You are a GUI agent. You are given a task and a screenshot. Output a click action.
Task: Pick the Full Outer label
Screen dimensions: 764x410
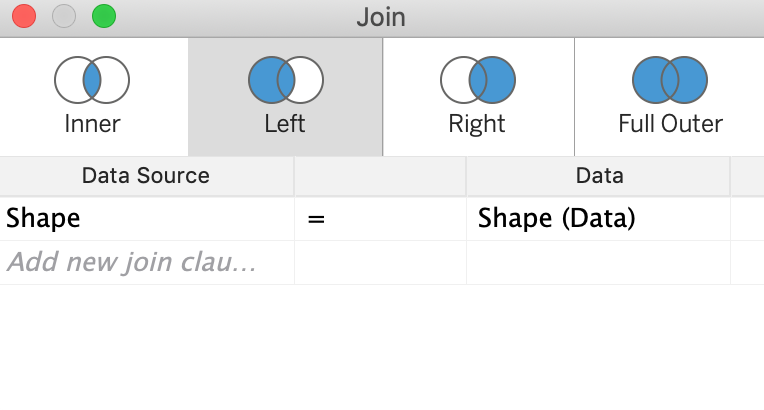670,124
